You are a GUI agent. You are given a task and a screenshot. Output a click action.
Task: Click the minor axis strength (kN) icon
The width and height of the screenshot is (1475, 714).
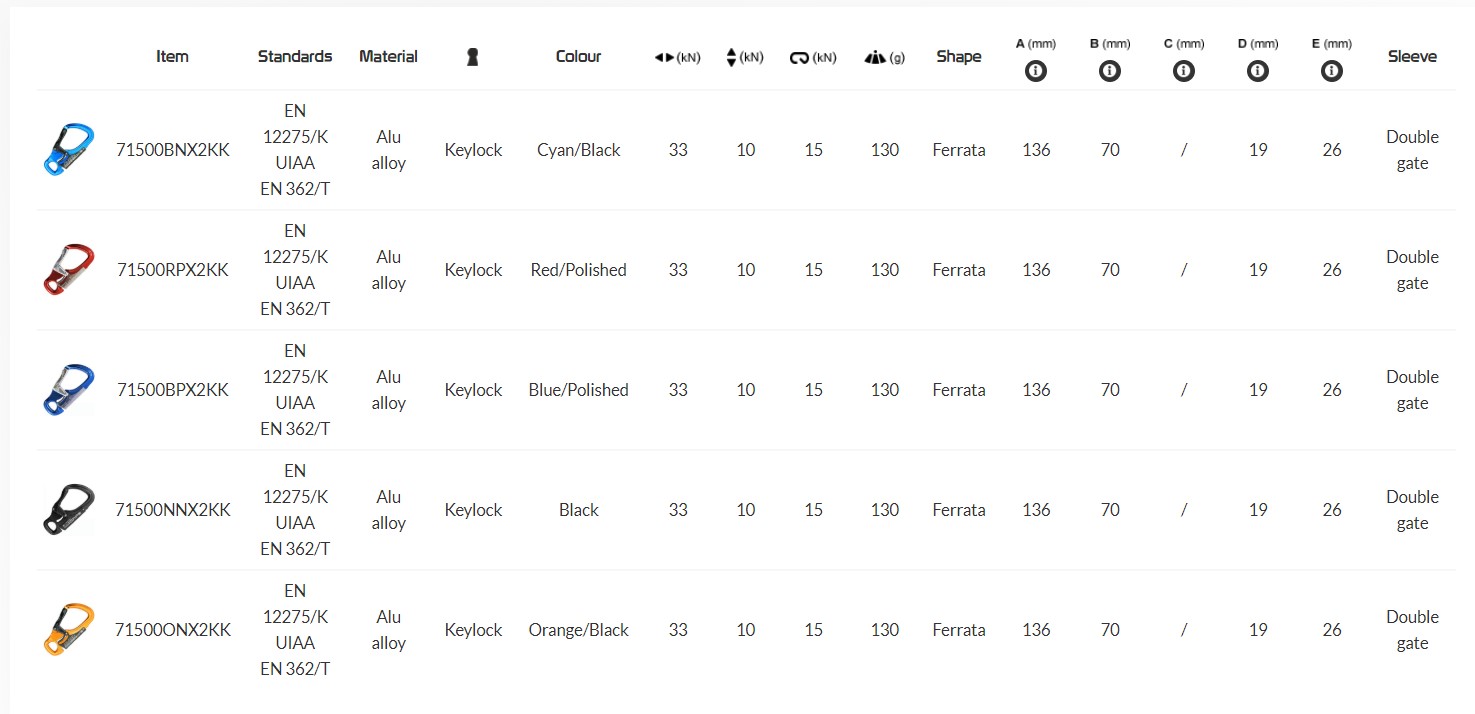click(x=731, y=57)
